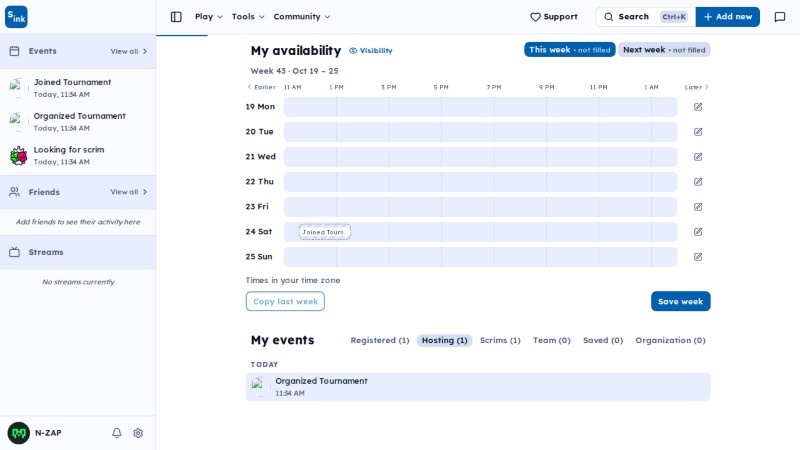Edit availability for 20 Tue
Screen dimensions: 800x450
pyautogui.click(x=698, y=132)
